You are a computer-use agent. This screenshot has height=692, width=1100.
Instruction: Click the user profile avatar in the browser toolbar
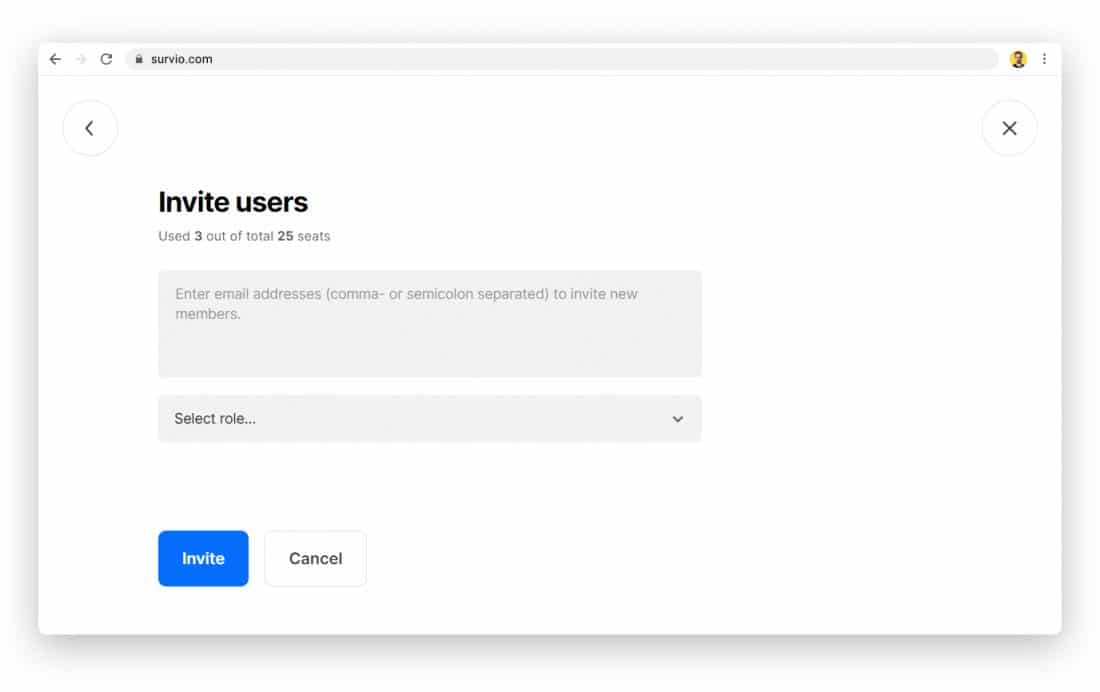click(1018, 59)
